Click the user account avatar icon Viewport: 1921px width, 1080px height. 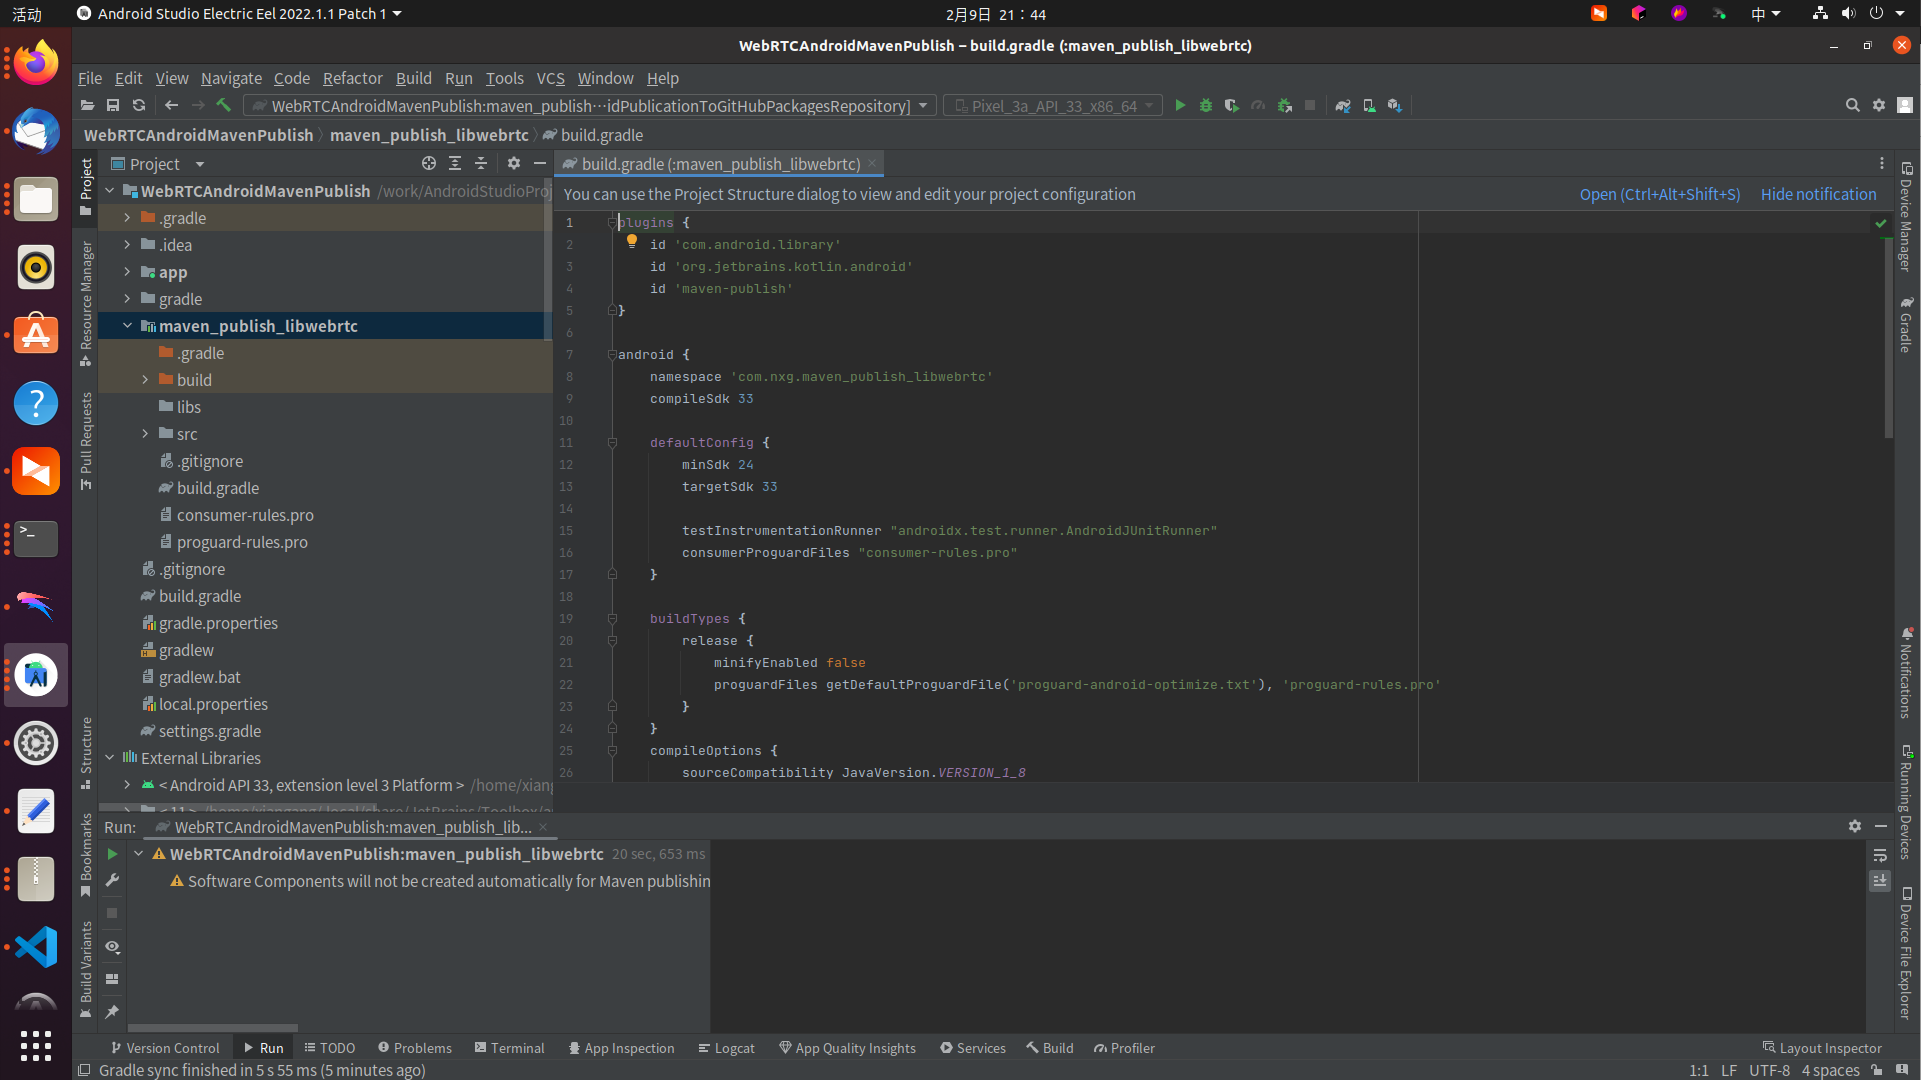(1905, 105)
